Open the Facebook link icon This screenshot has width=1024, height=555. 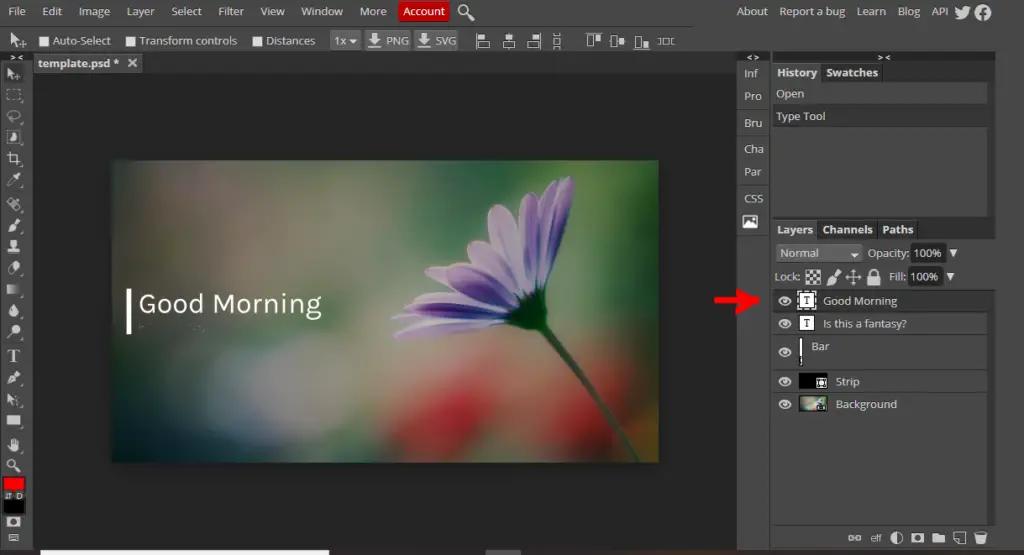(983, 12)
